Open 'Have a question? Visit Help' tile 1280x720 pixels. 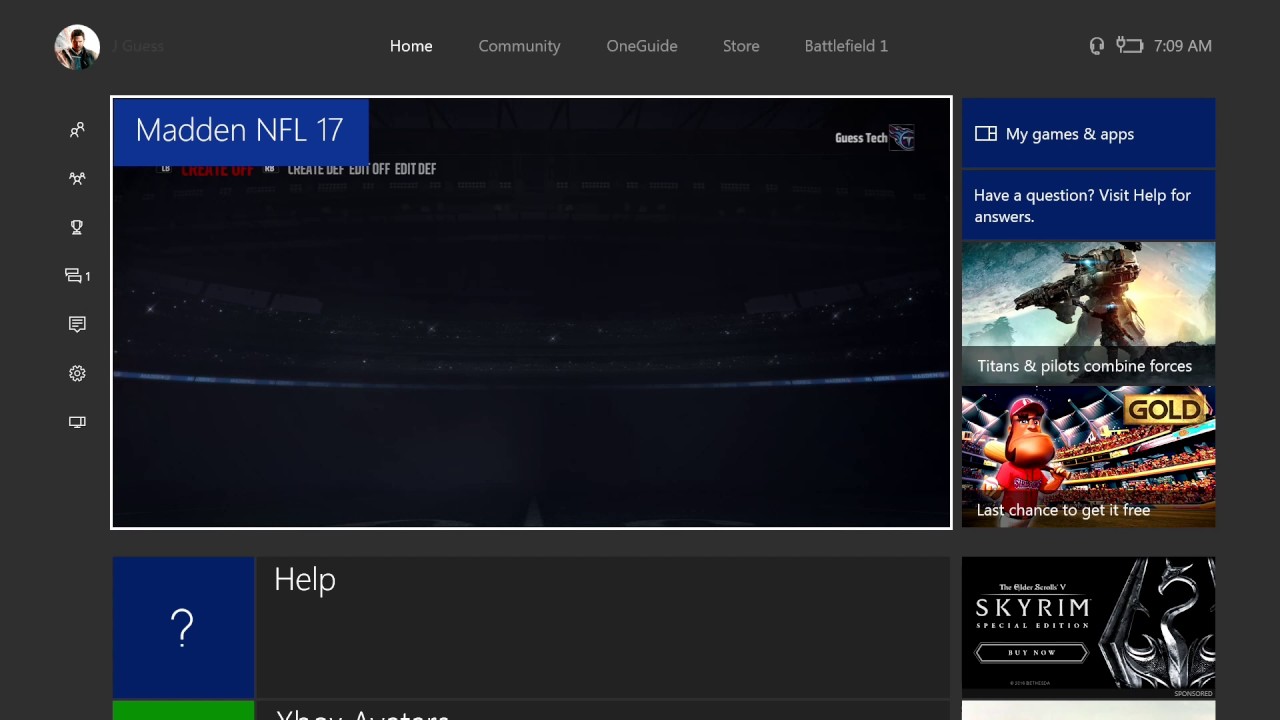(x=1088, y=205)
